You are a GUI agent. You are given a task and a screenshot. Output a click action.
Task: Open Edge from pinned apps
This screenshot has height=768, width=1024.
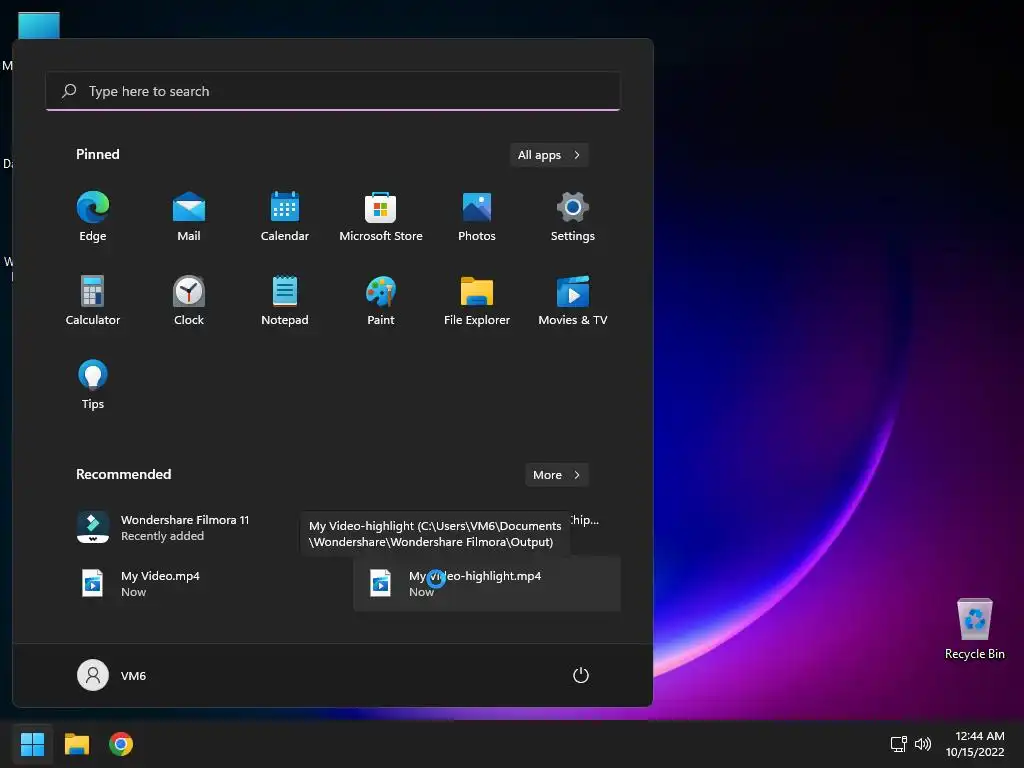(93, 217)
